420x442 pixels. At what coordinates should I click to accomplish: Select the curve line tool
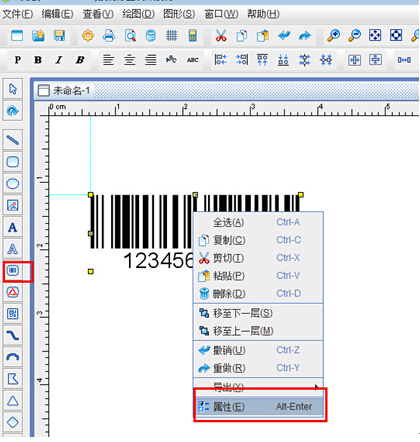click(x=13, y=336)
